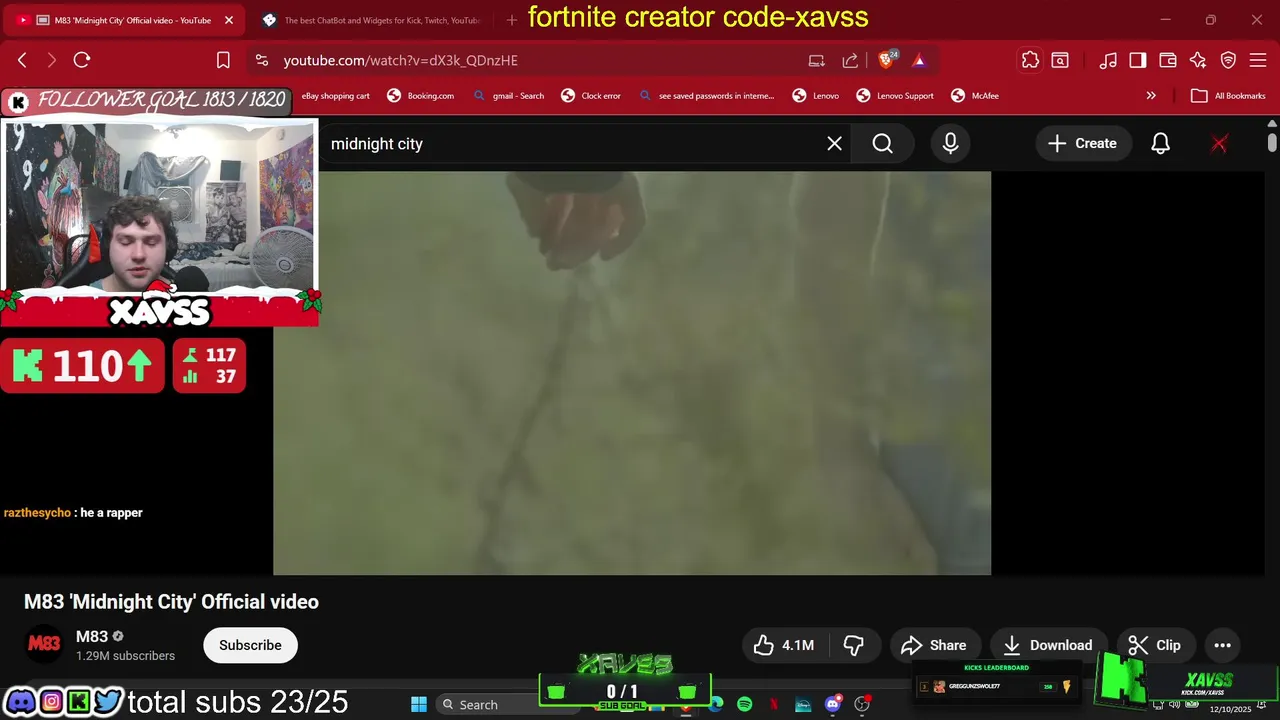Share the Midnight City video
The width and height of the screenshot is (1280, 720).
pos(934,645)
